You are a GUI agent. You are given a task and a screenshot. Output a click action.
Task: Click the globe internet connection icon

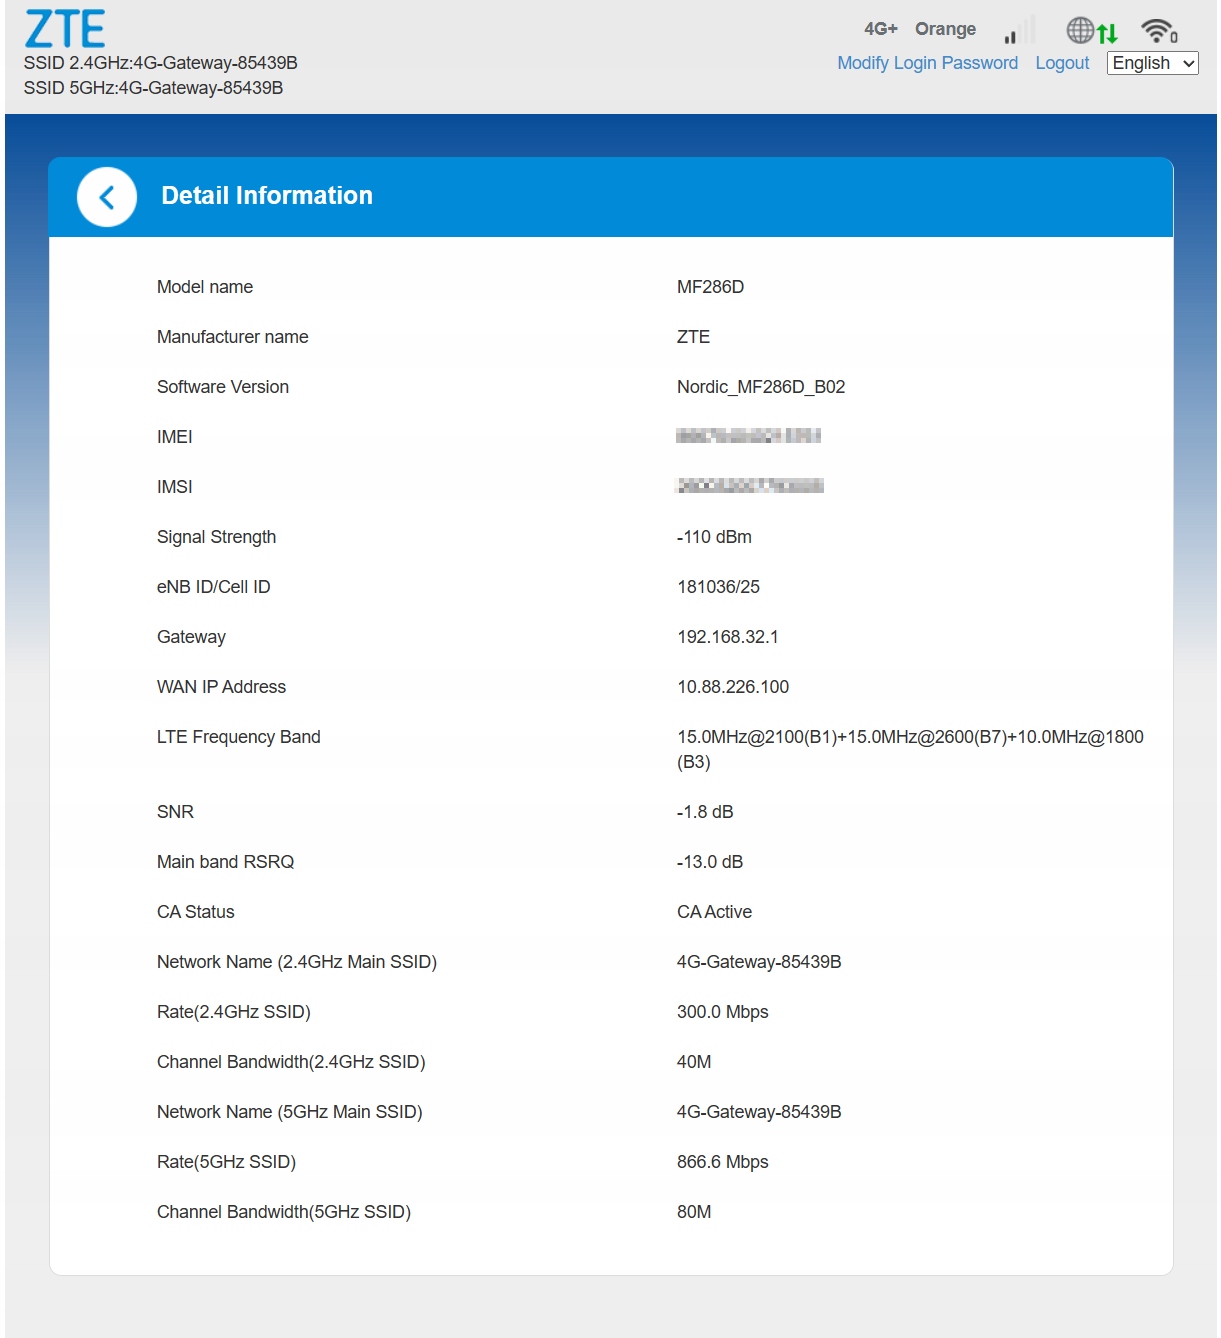click(x=1079, y=31)
